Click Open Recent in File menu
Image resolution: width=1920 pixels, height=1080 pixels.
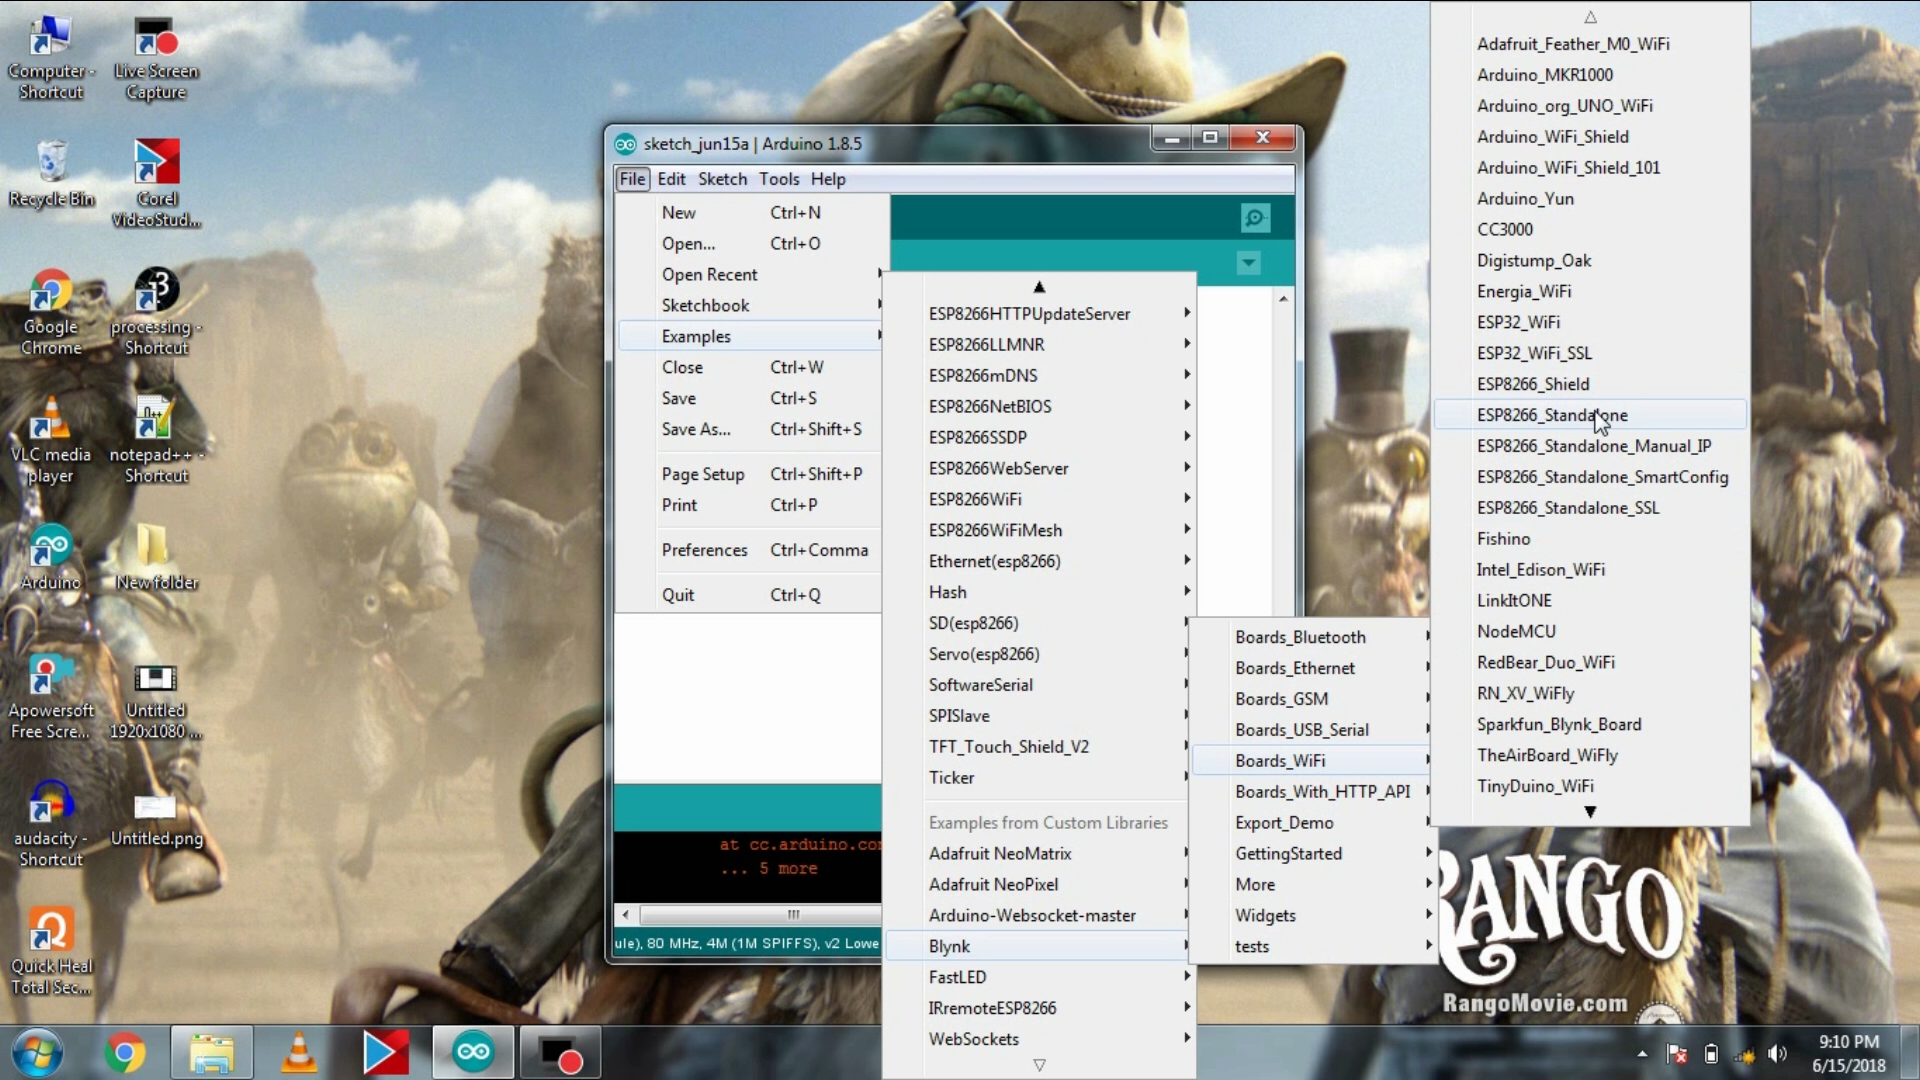pos(709,273)
